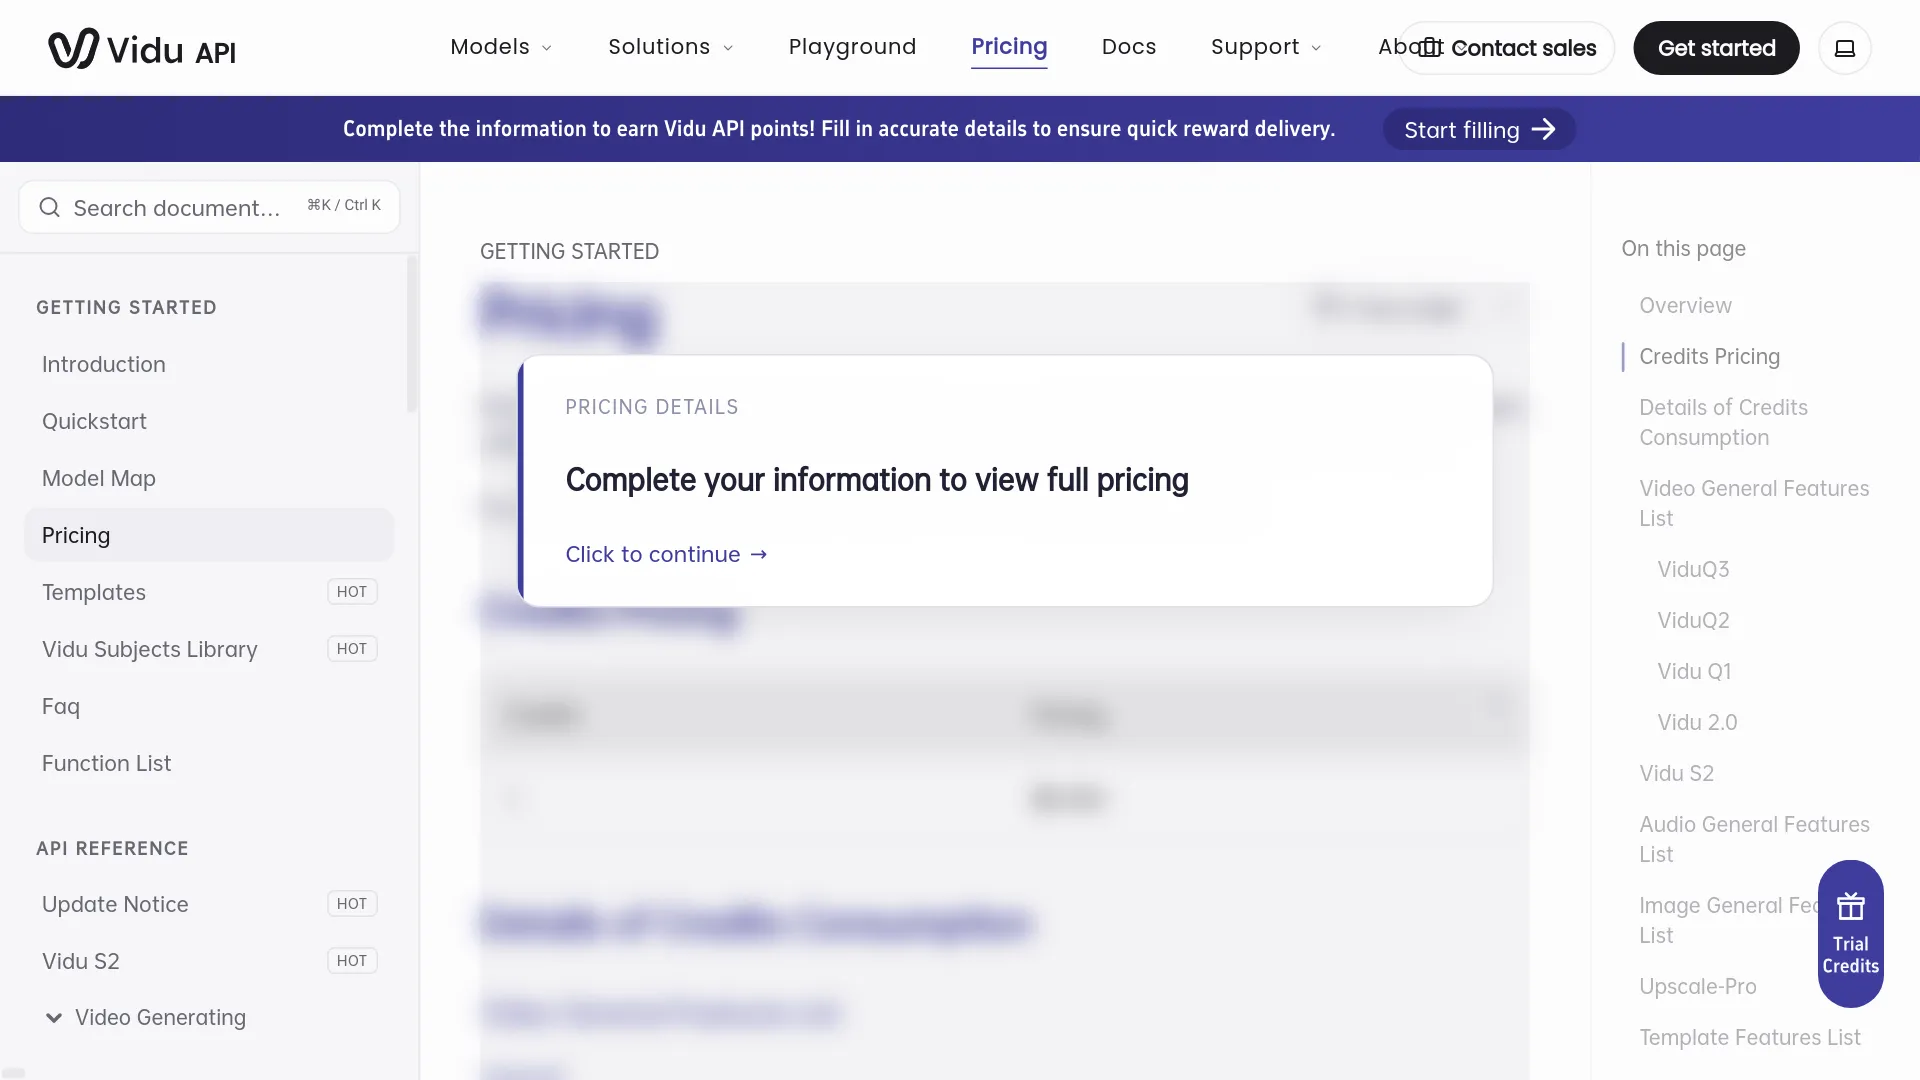The height and width of the screenshot is (1080, 1920).
Task: Click the search magnifier icon
Action: coord(49,207)
